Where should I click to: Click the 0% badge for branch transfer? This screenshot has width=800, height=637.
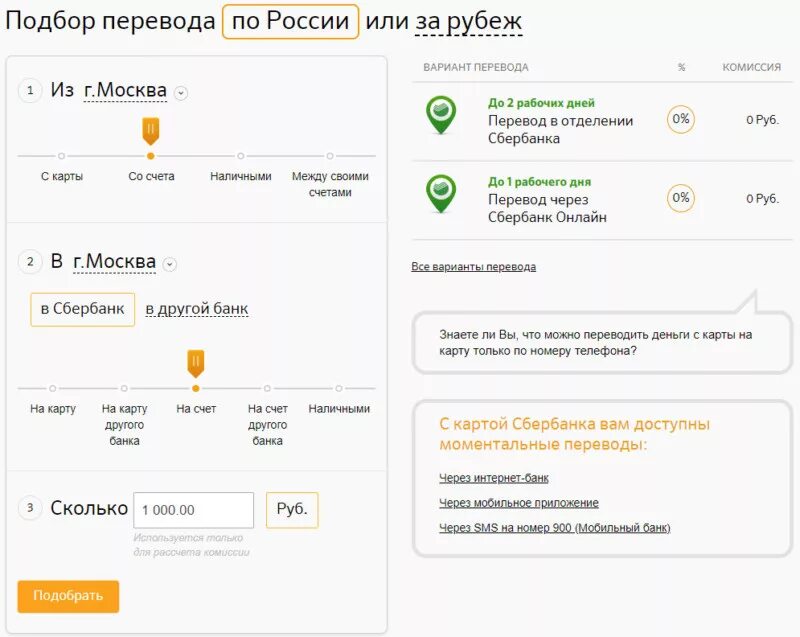pos(681,119)
